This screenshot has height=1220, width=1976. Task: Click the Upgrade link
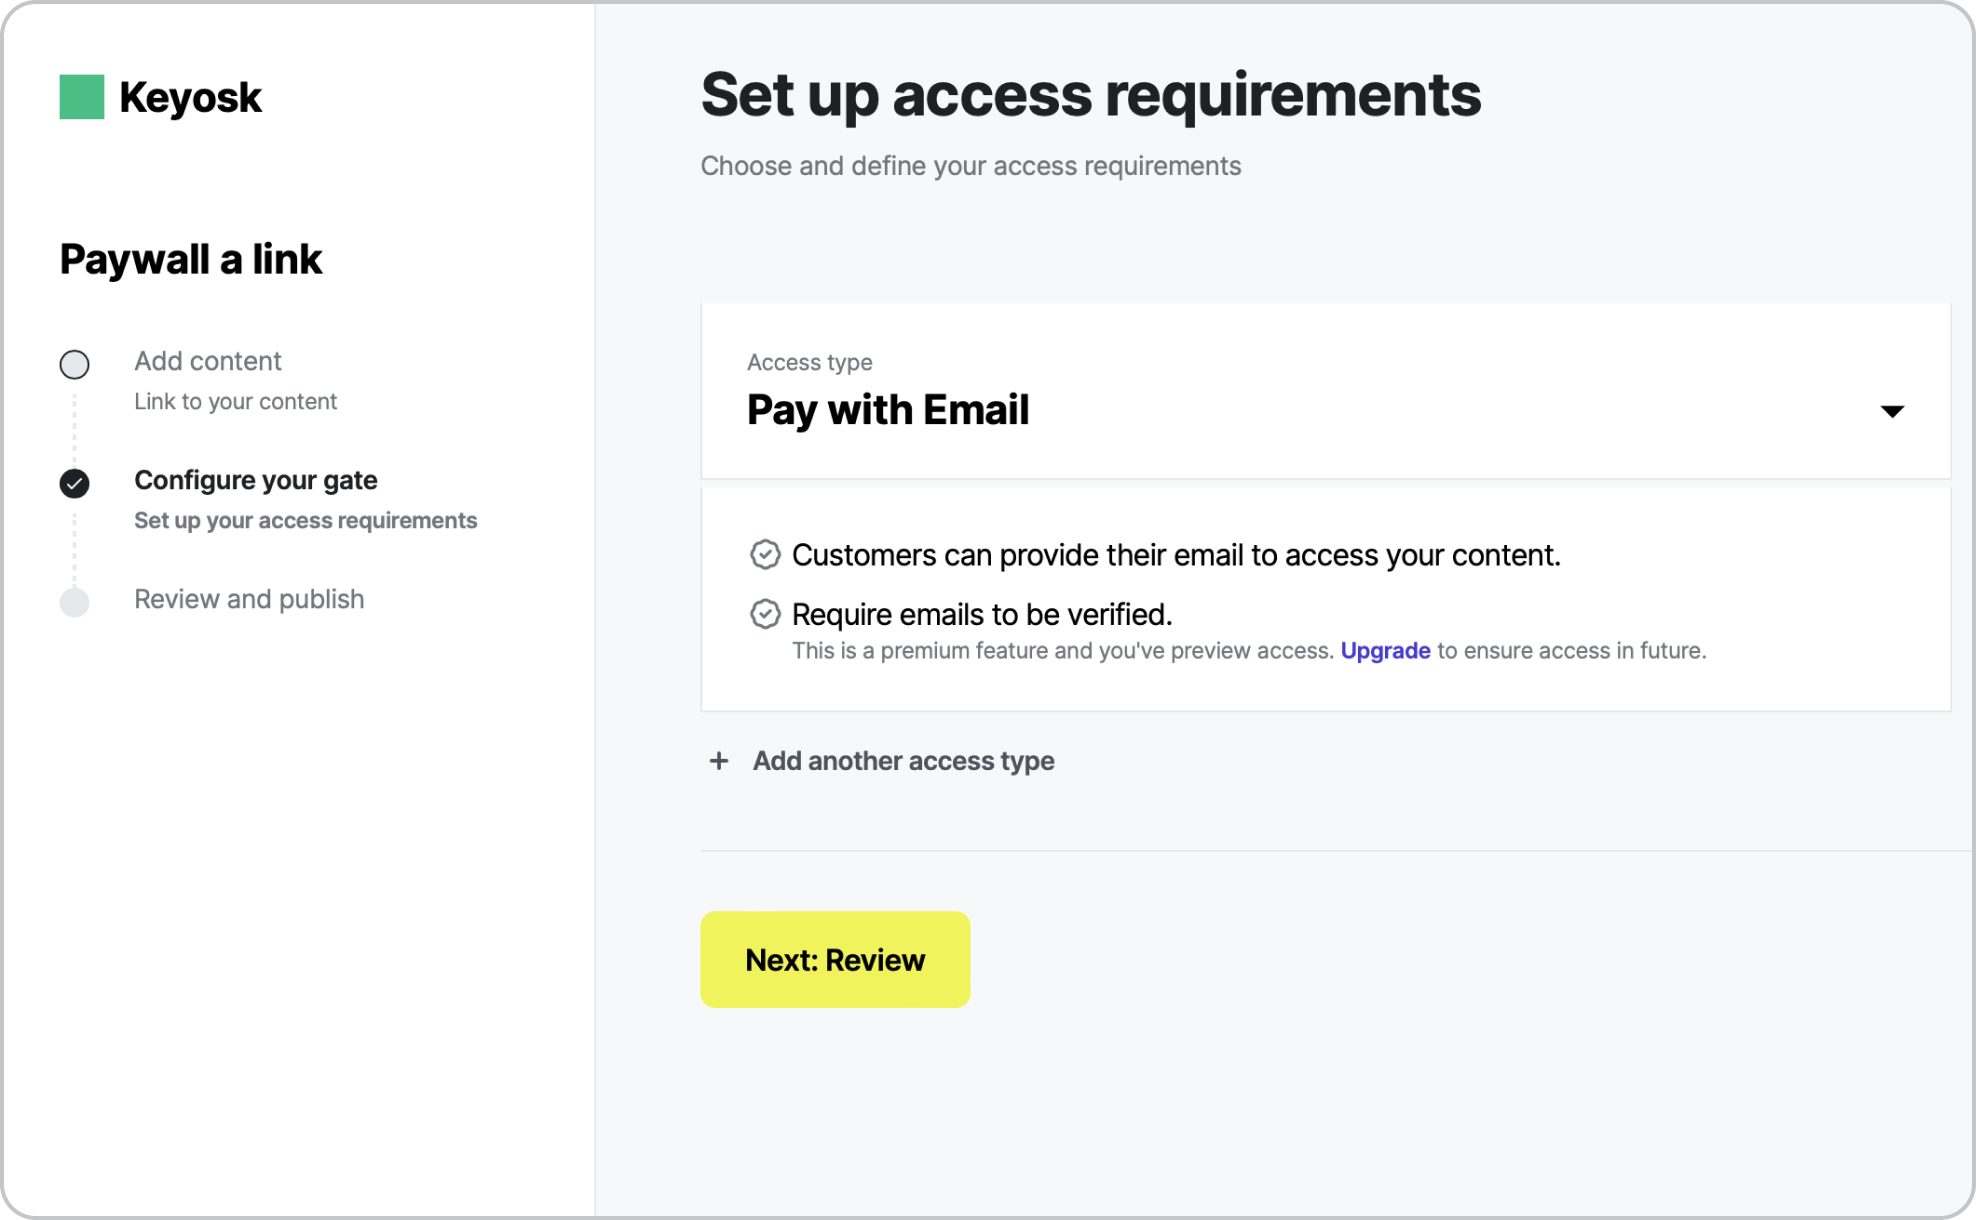1385,651
